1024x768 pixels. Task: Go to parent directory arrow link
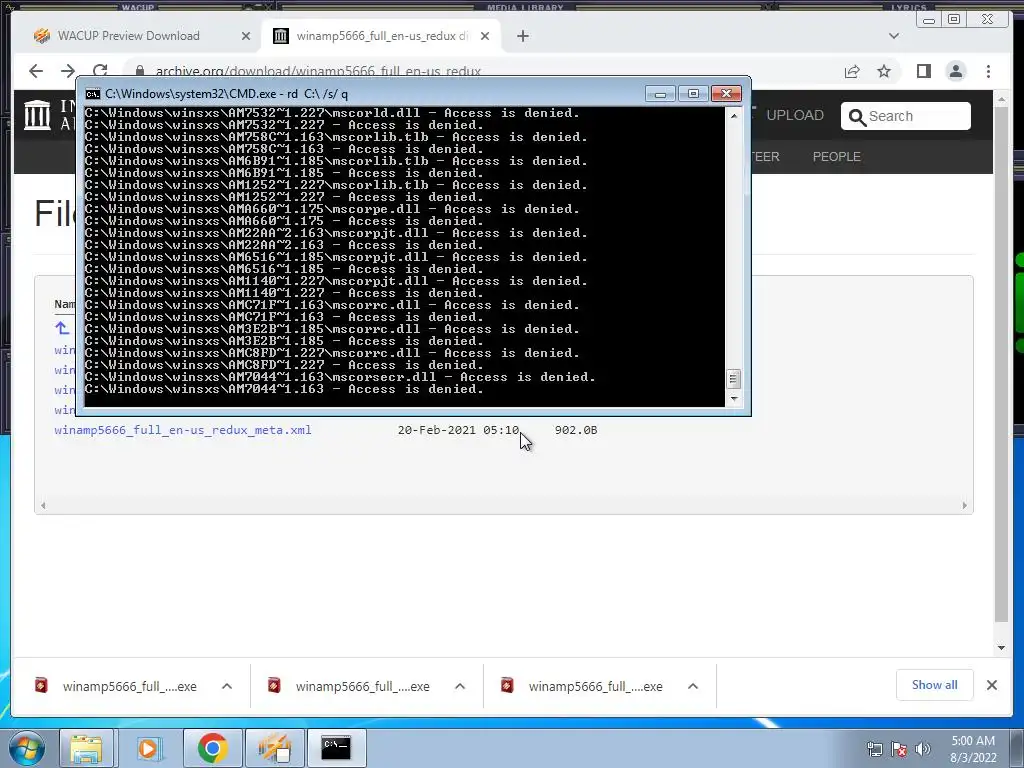pyautogui.click(x=62, y=328)
